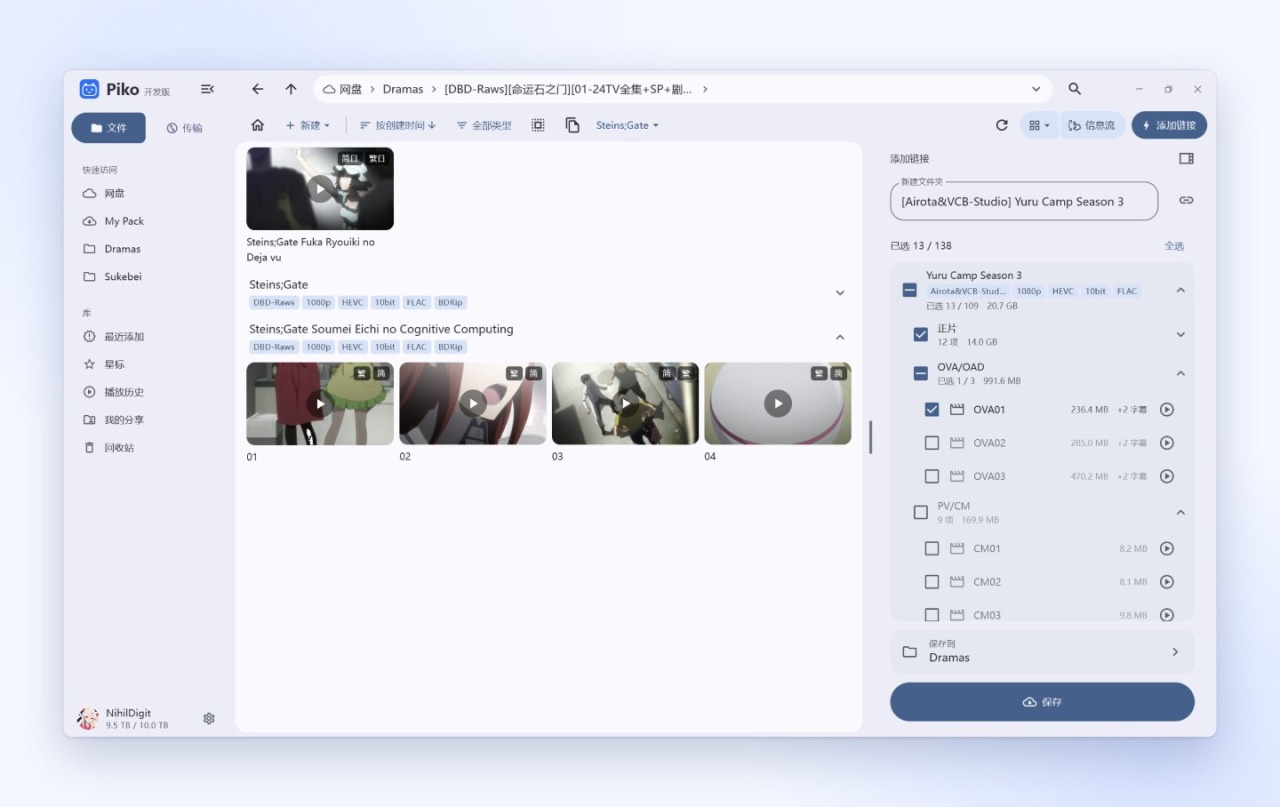
Task: Open the Steins;Gate filter dropdown
Action: [x=627, y=125]
